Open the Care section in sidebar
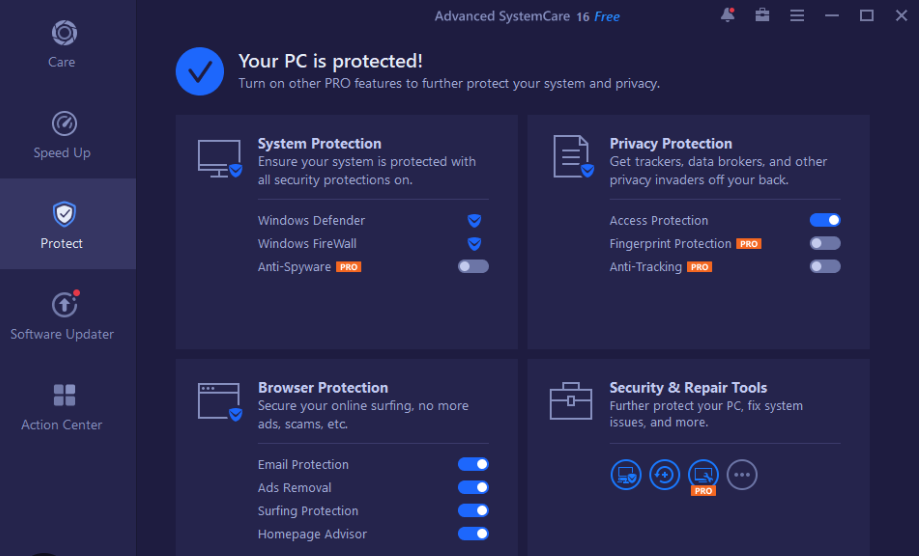This screenshot has height=556, width=919. tap(63, 45)
